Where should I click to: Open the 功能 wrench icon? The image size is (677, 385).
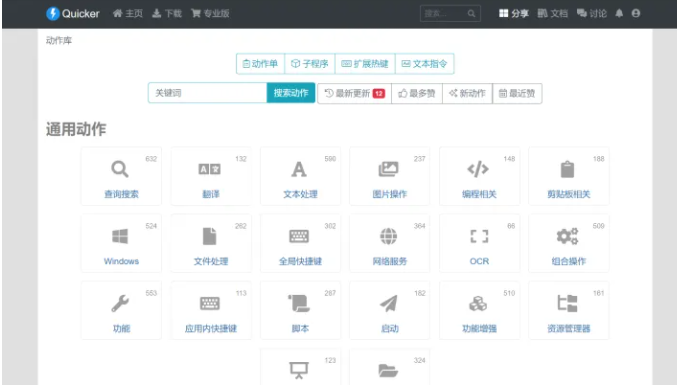[120, 303]
